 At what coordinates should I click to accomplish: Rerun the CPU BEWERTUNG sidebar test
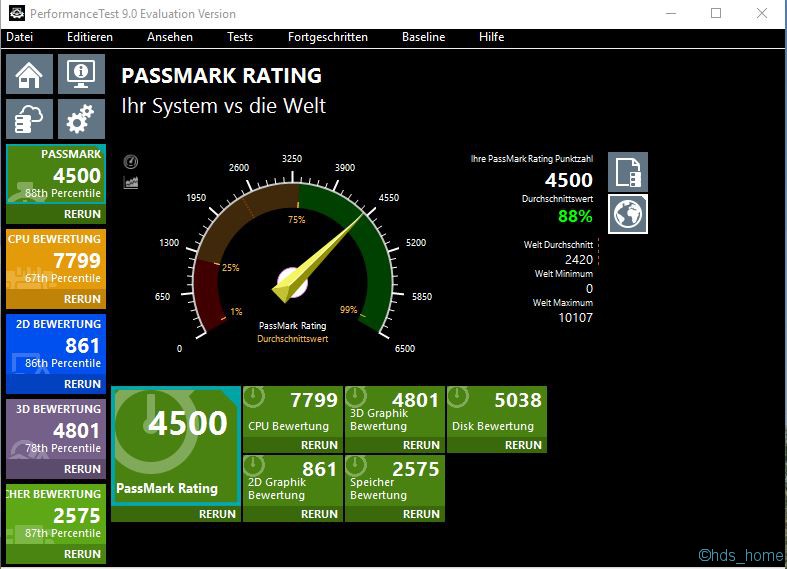tap(82, 299)
